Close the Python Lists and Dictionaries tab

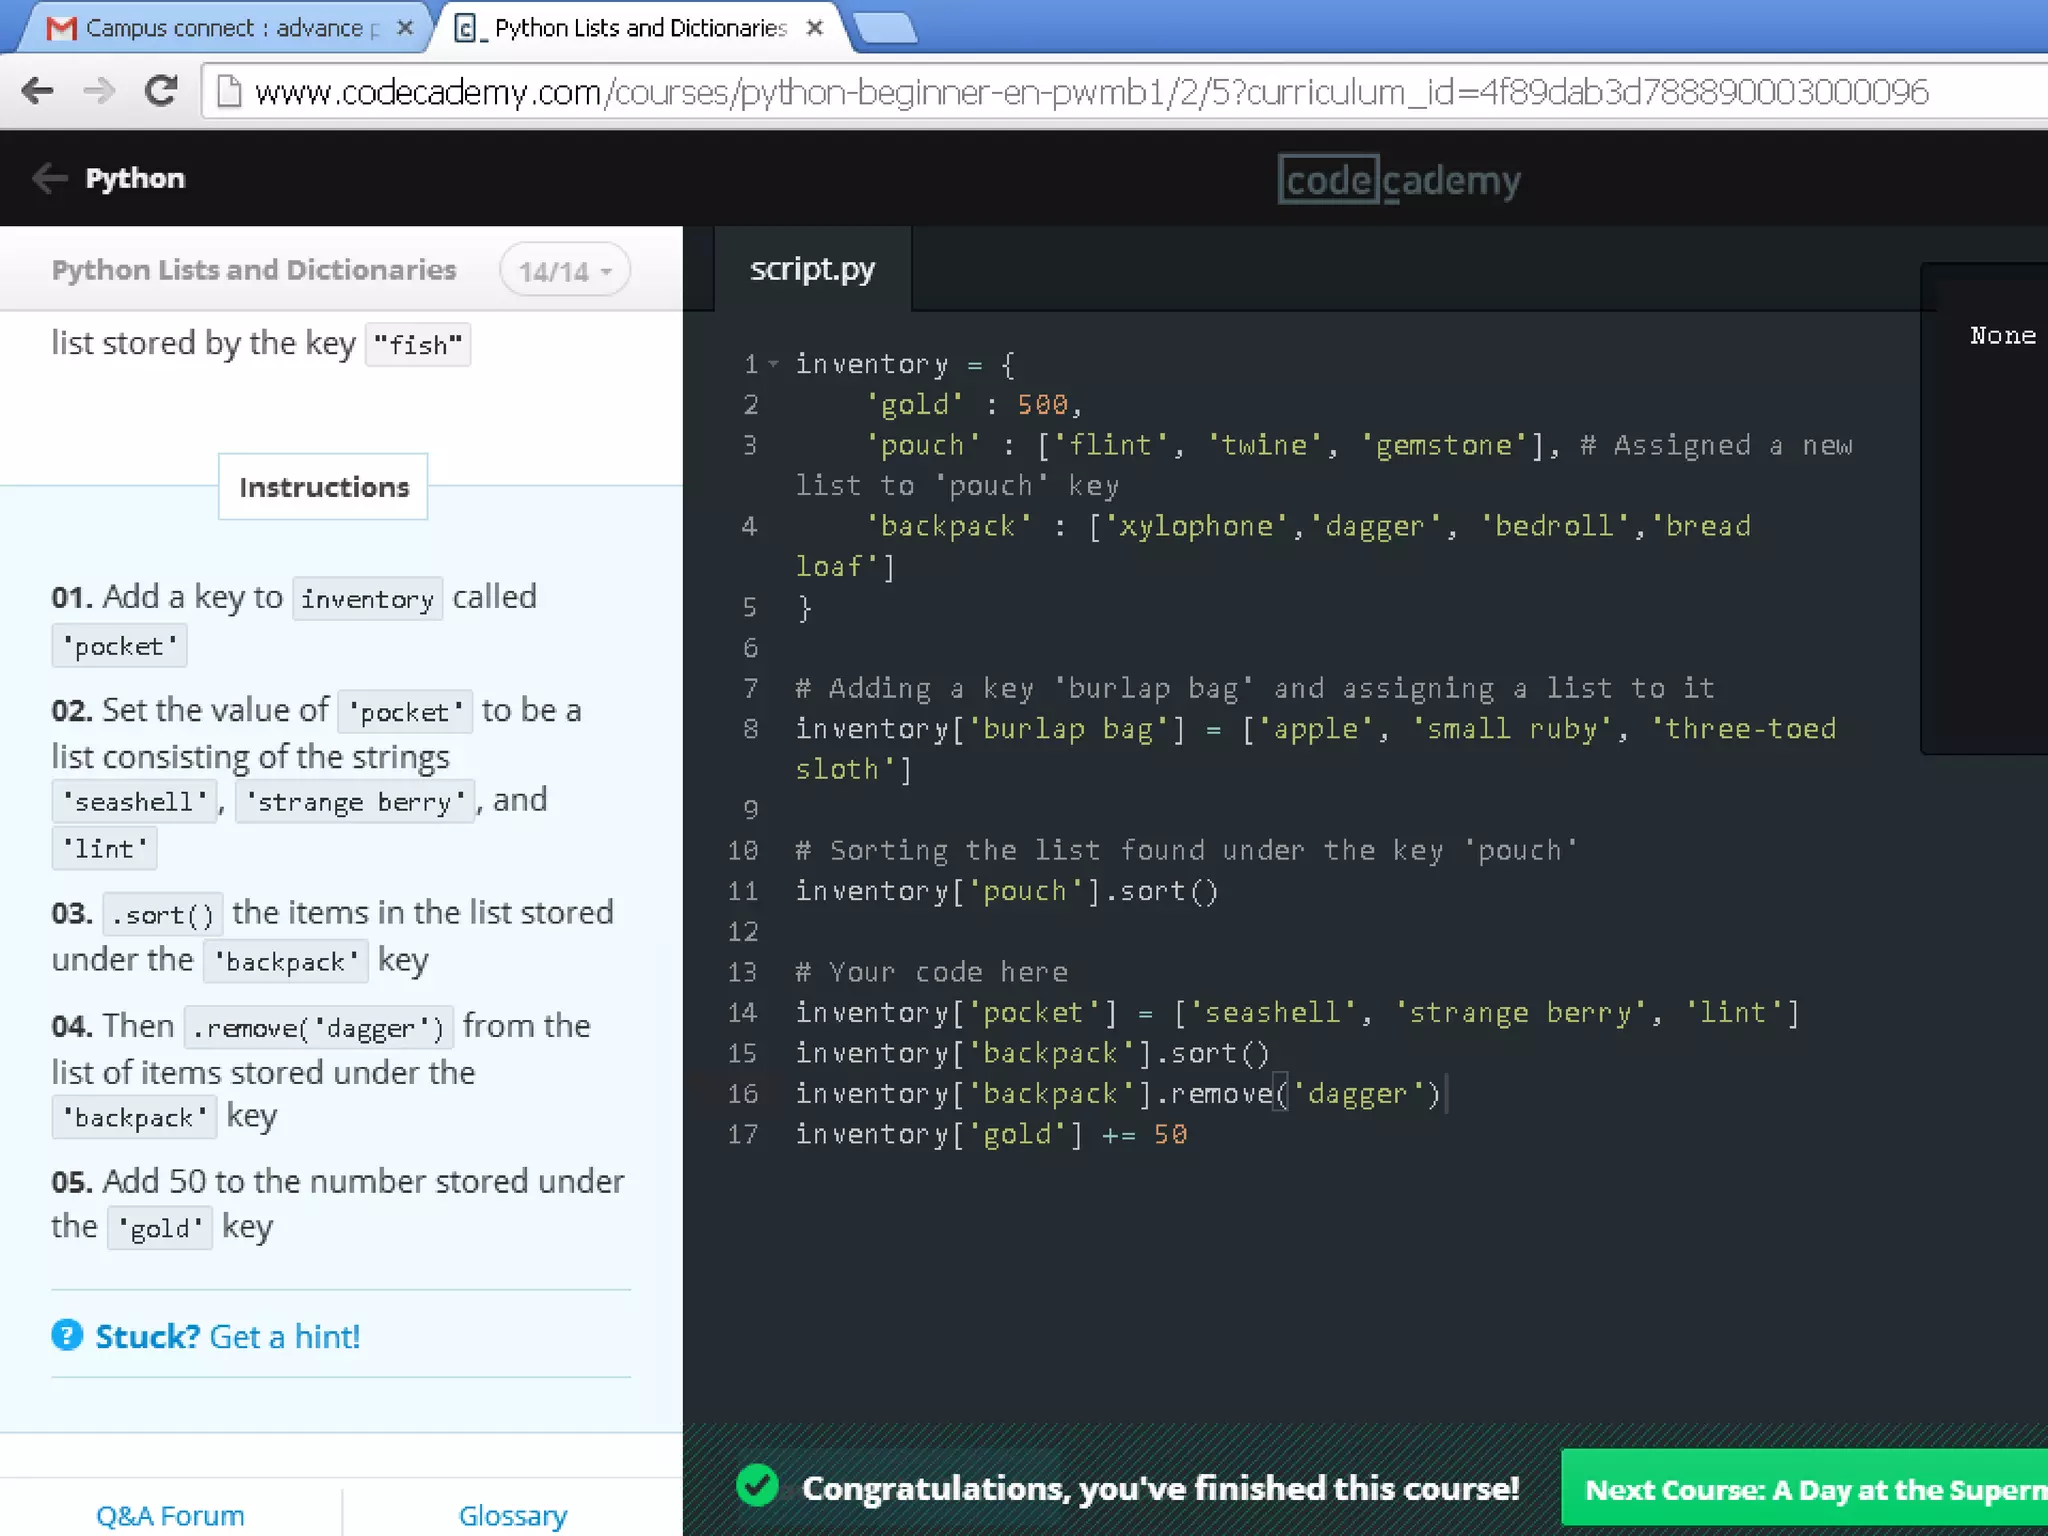[815, 28]
